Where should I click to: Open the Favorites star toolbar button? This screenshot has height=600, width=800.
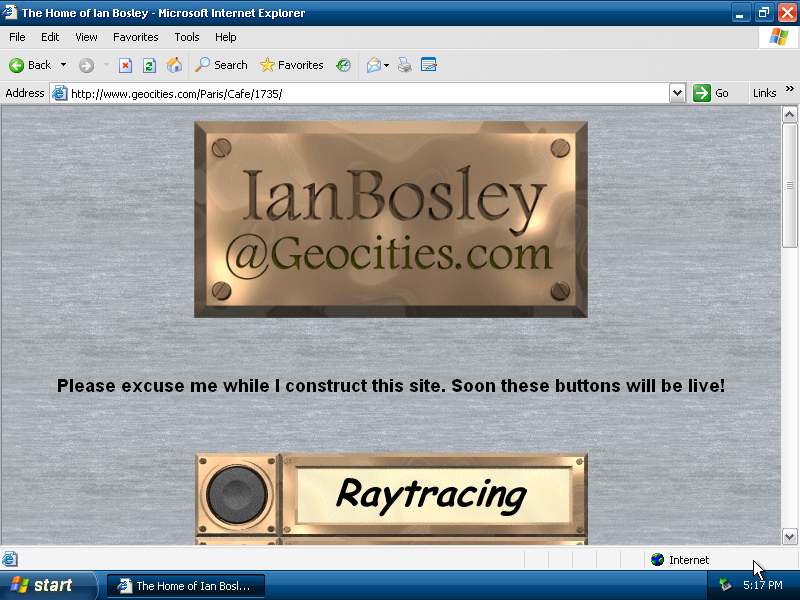pyautogui.click(x=291, y=65)
